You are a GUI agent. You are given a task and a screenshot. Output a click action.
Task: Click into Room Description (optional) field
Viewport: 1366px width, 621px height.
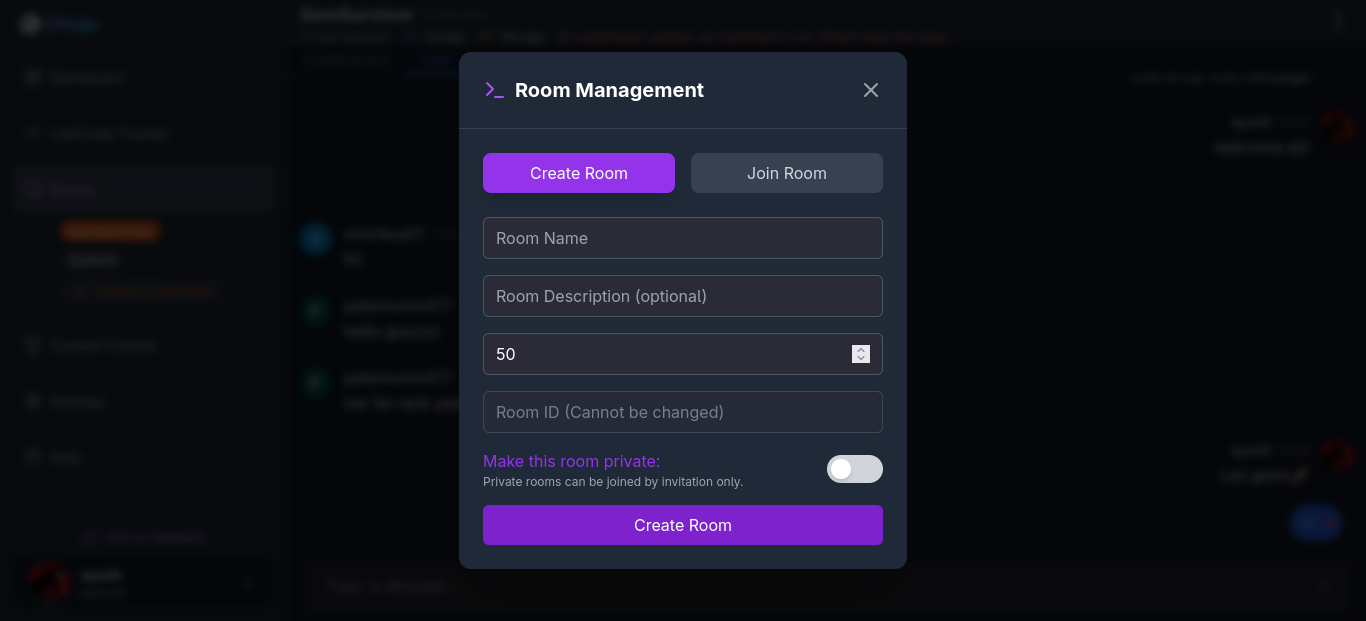click(682, 296)
